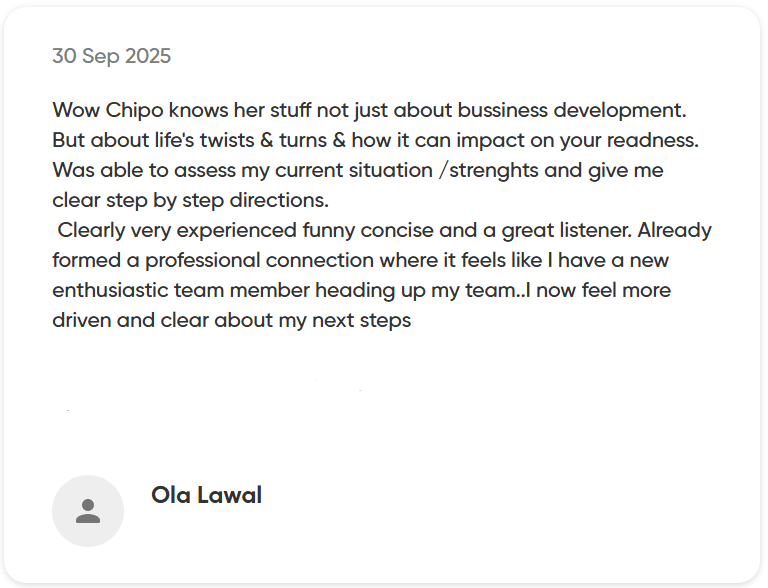Click the phrase "Clearly very experienced"
The width and height of the screenshot is (768, 588).
click(x=177, y=230)
